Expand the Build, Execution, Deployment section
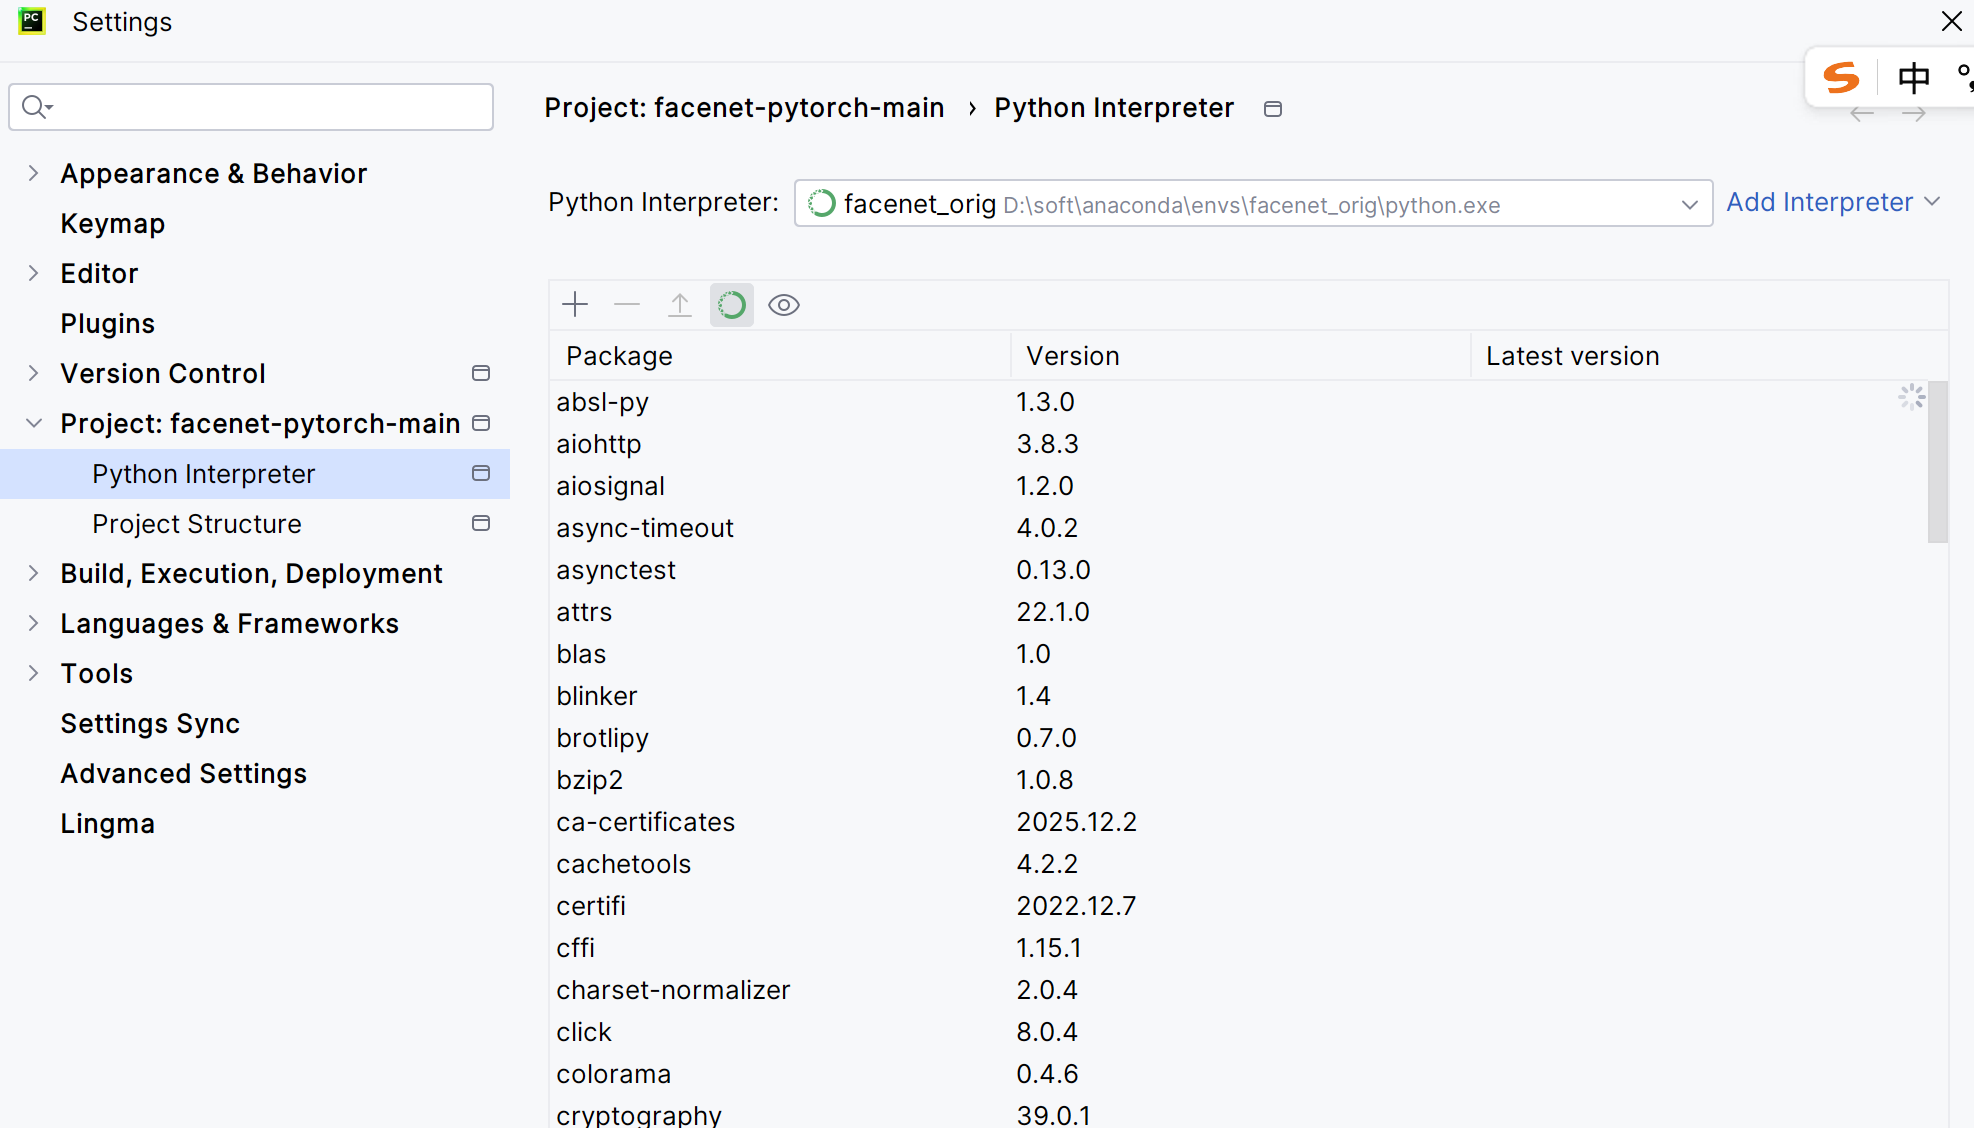Viewport: 1974px width, 1128px height. 34,573
